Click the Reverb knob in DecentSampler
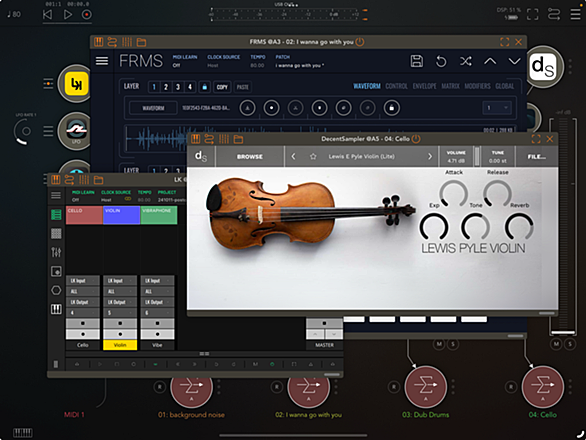 519,227
